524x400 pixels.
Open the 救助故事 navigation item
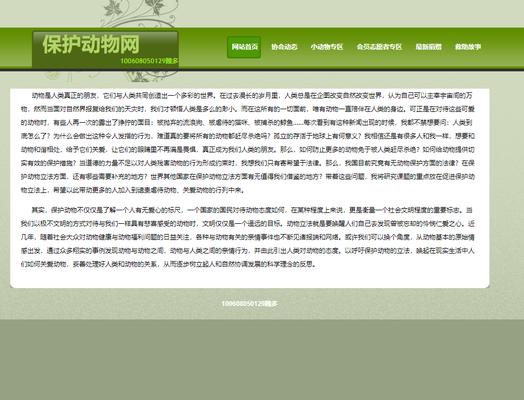pyautogui.click(x=468, y=47)
